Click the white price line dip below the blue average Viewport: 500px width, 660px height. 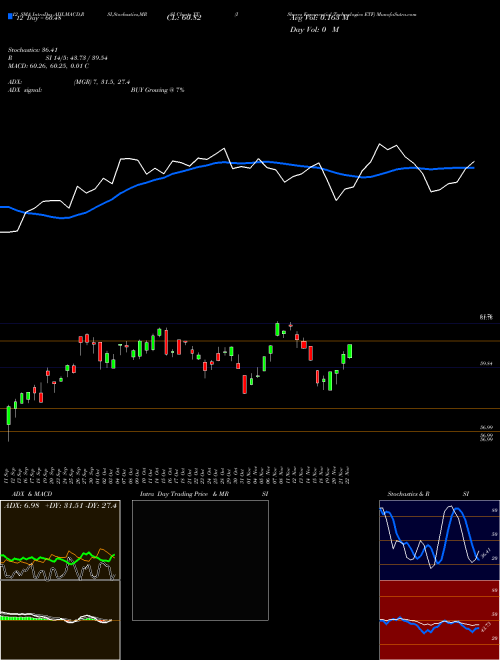point(336,200)
